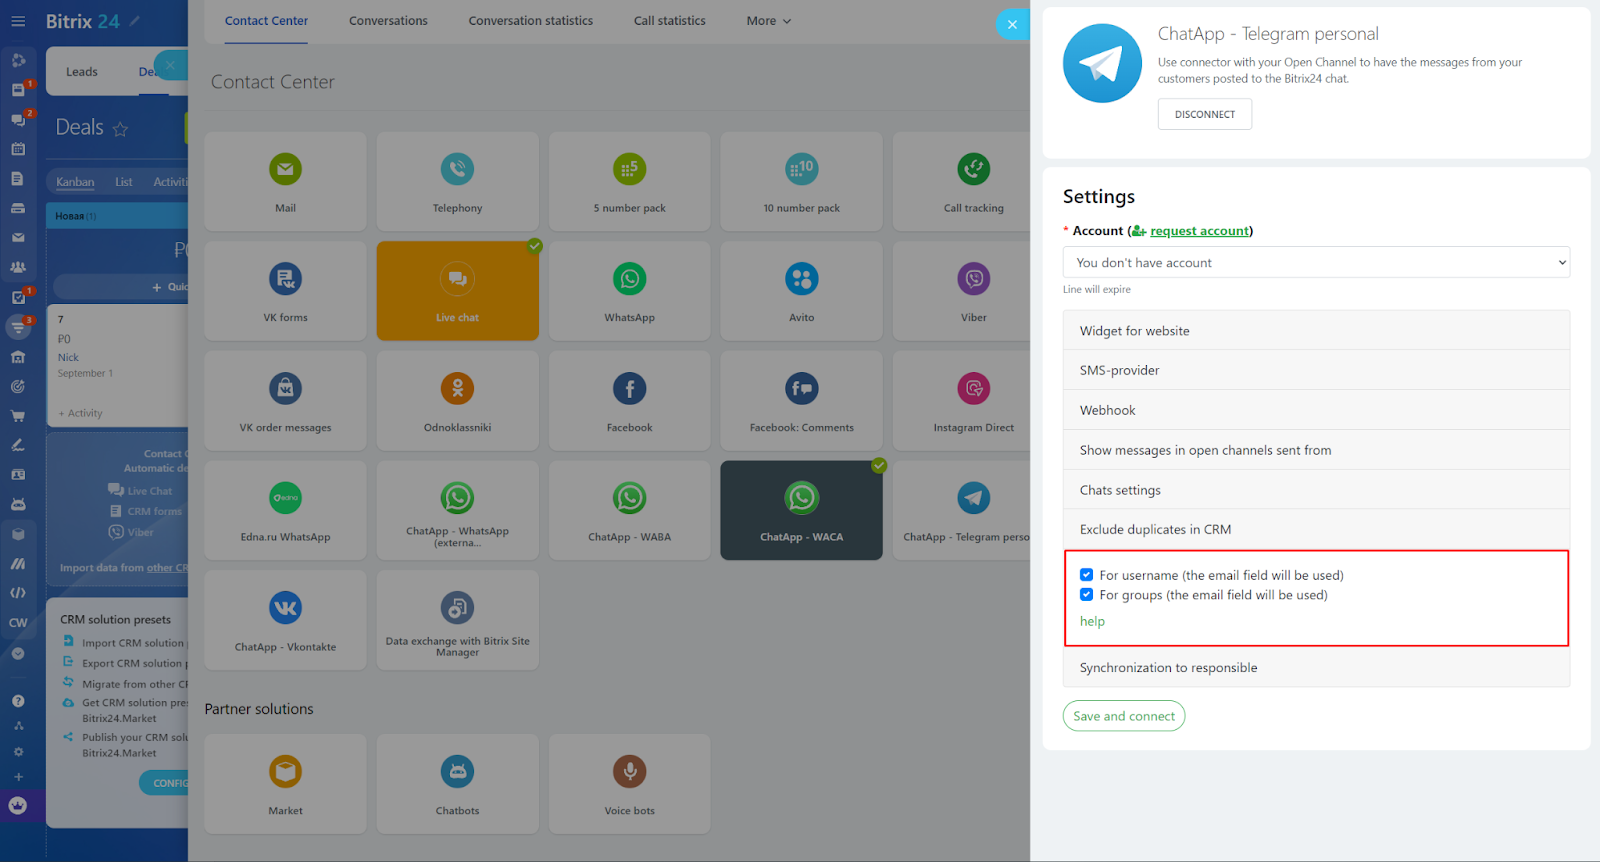Open the Call tracking icon
The width and height of the screenshot is (1600, 862).
(973, 169)
